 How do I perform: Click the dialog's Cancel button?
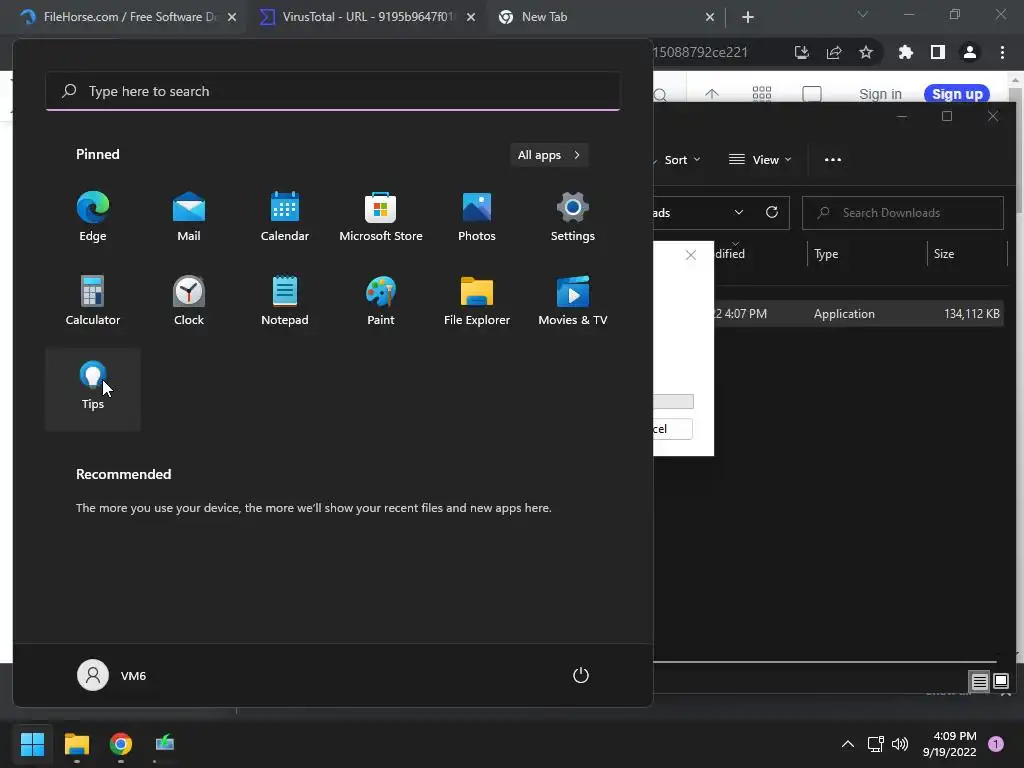673,429
